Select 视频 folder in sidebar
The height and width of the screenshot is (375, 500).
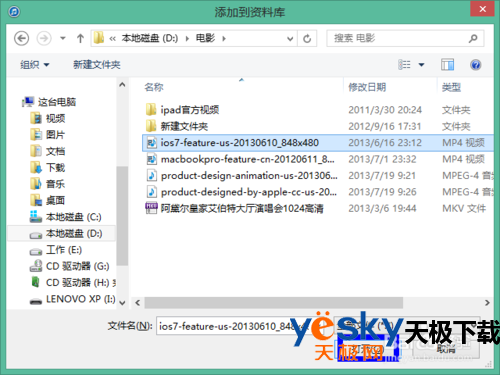(48, 118)
